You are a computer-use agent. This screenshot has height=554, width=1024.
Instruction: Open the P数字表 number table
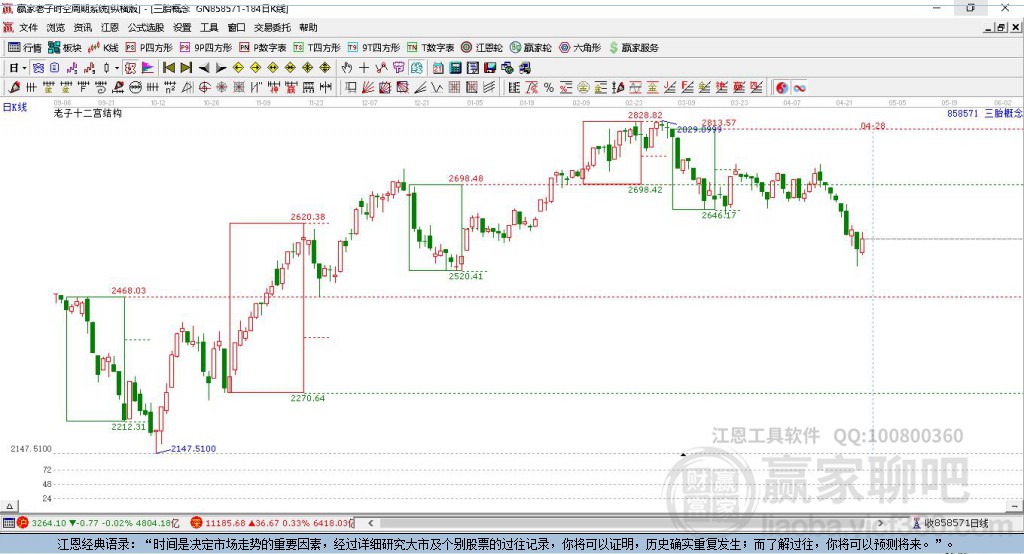click(263, 48)
